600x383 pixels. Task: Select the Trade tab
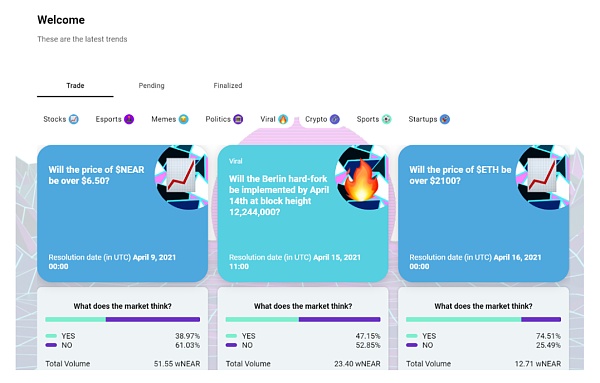coord(75,86)
